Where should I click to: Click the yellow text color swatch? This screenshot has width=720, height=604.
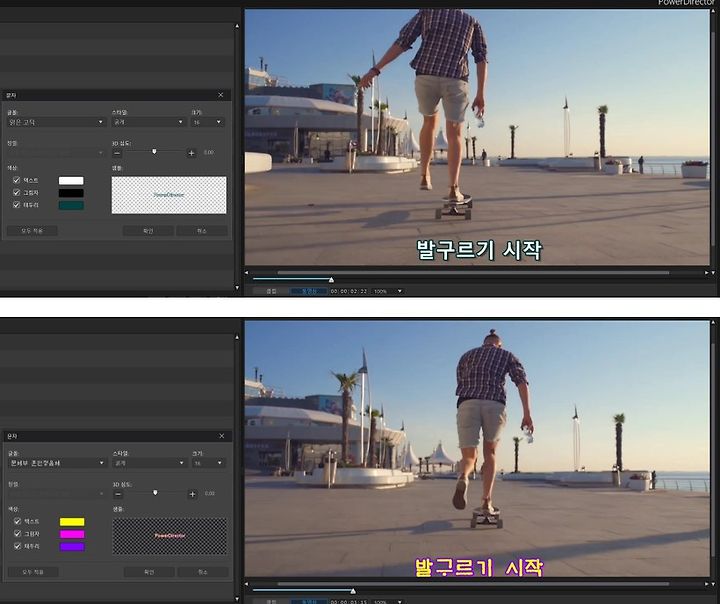pos(72,522)
